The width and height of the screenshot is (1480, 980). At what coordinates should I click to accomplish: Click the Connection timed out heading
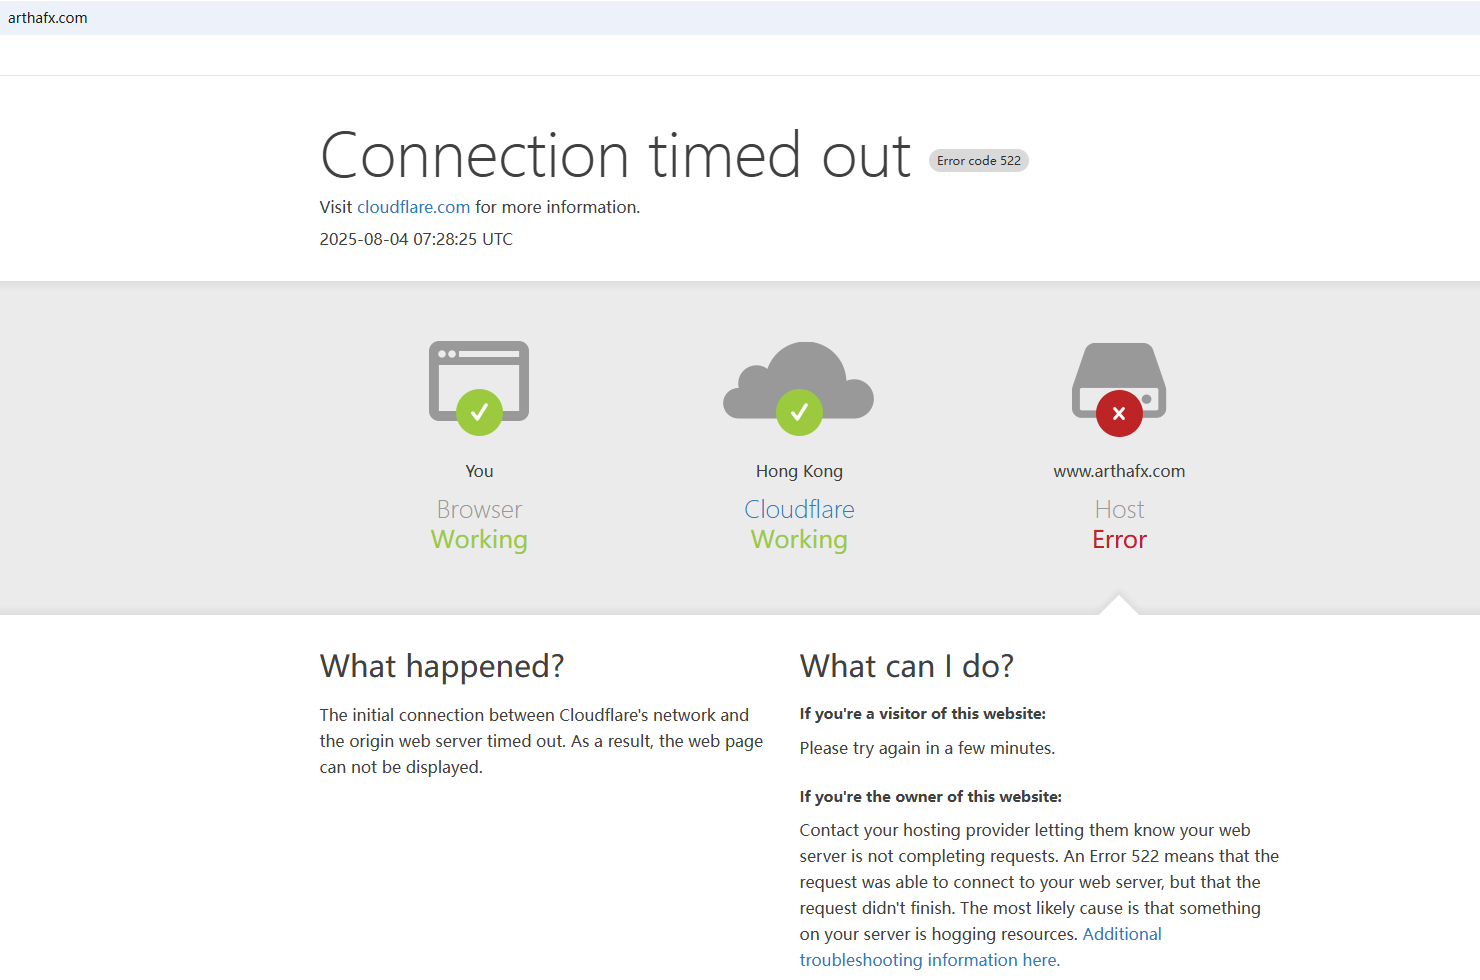(616, 156)
